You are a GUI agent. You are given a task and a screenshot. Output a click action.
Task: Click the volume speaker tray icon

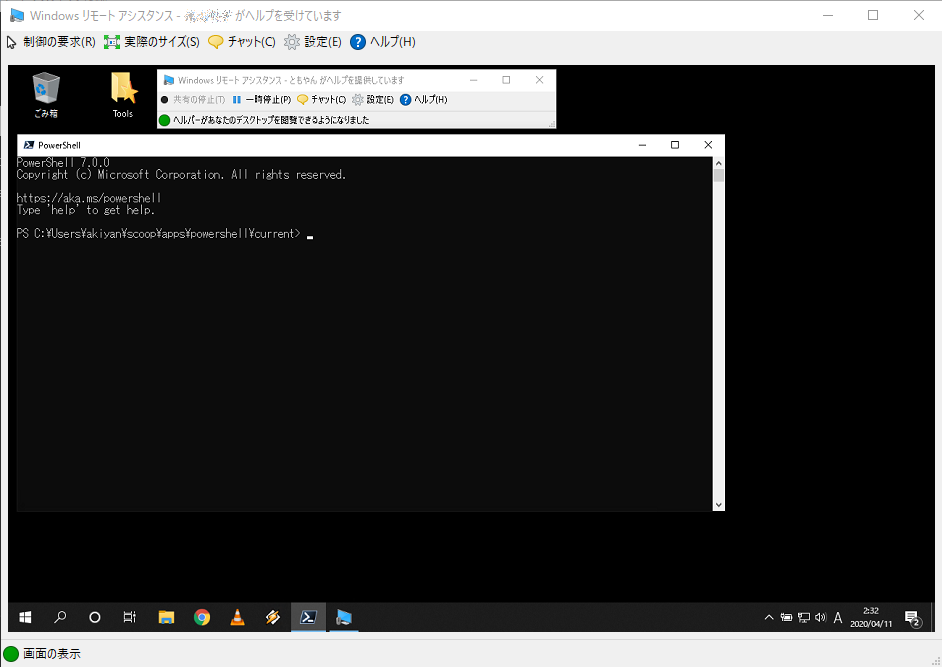821,617
